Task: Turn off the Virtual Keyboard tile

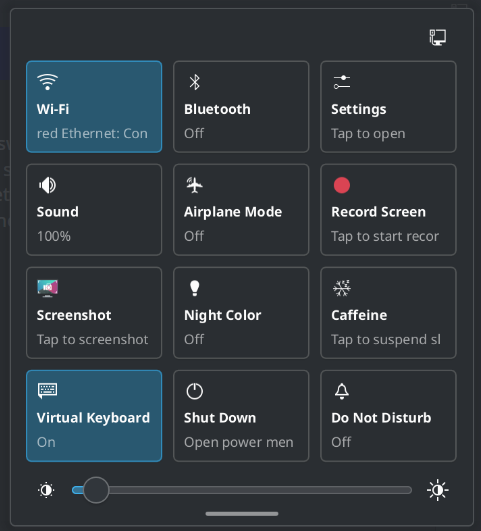Action: point(94,416)
